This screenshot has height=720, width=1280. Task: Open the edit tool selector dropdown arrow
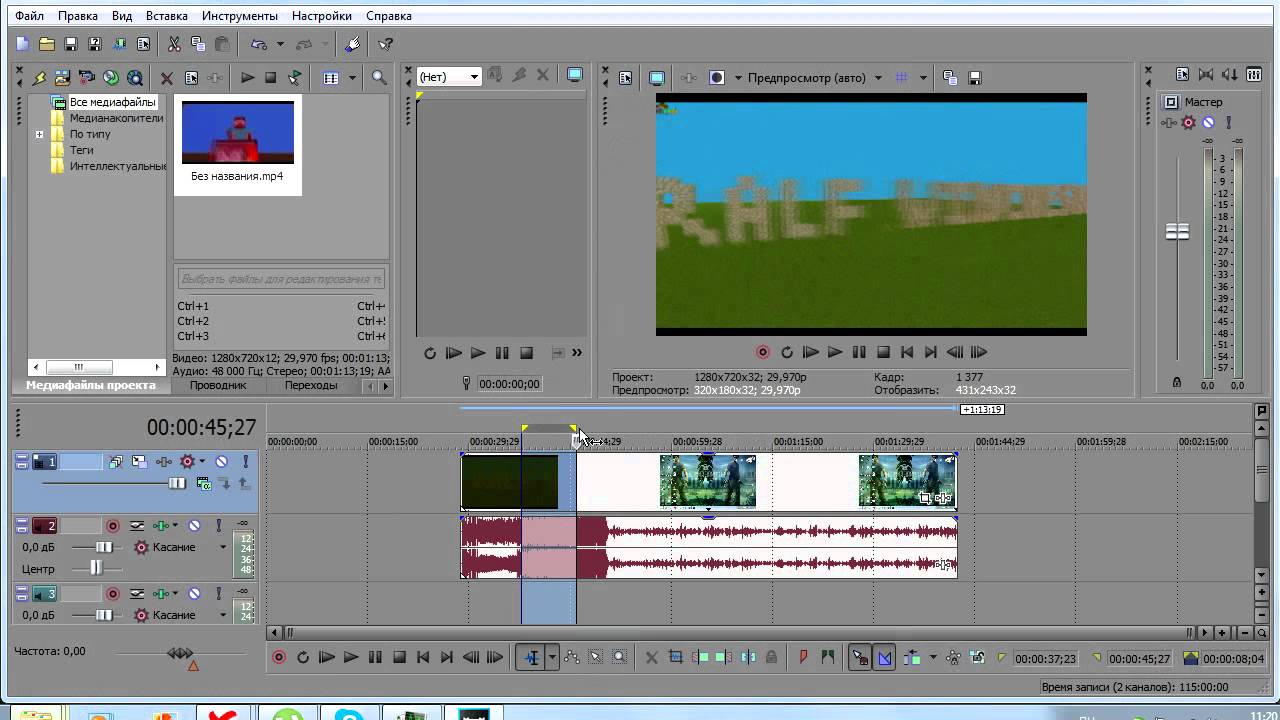click(552, 657)
